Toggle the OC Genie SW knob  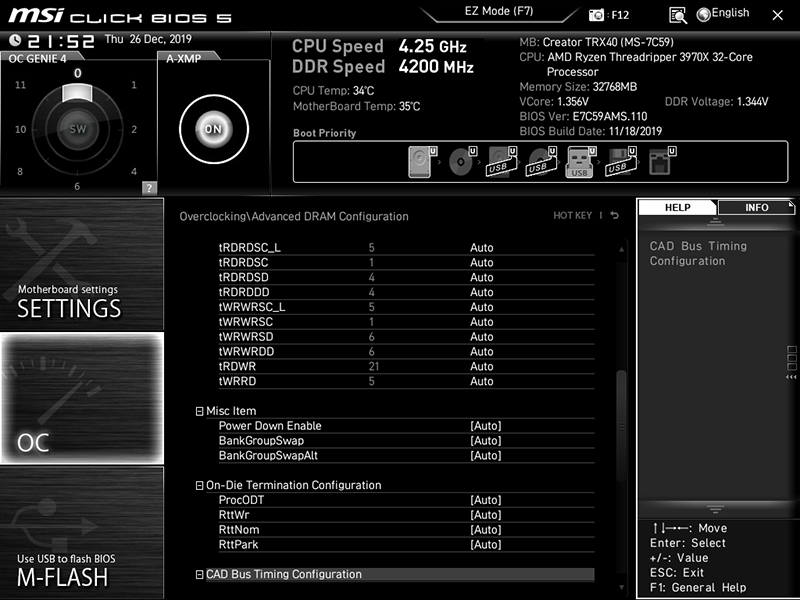point(78,129)
